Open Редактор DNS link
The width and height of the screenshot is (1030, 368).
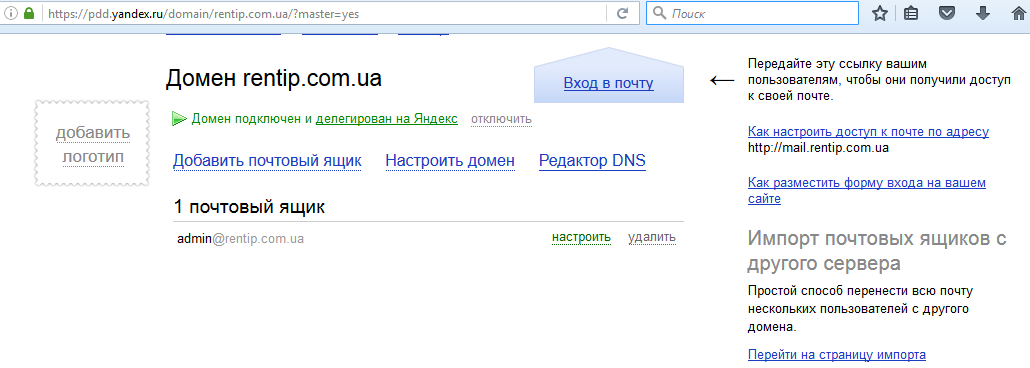(x=592, y=161)
